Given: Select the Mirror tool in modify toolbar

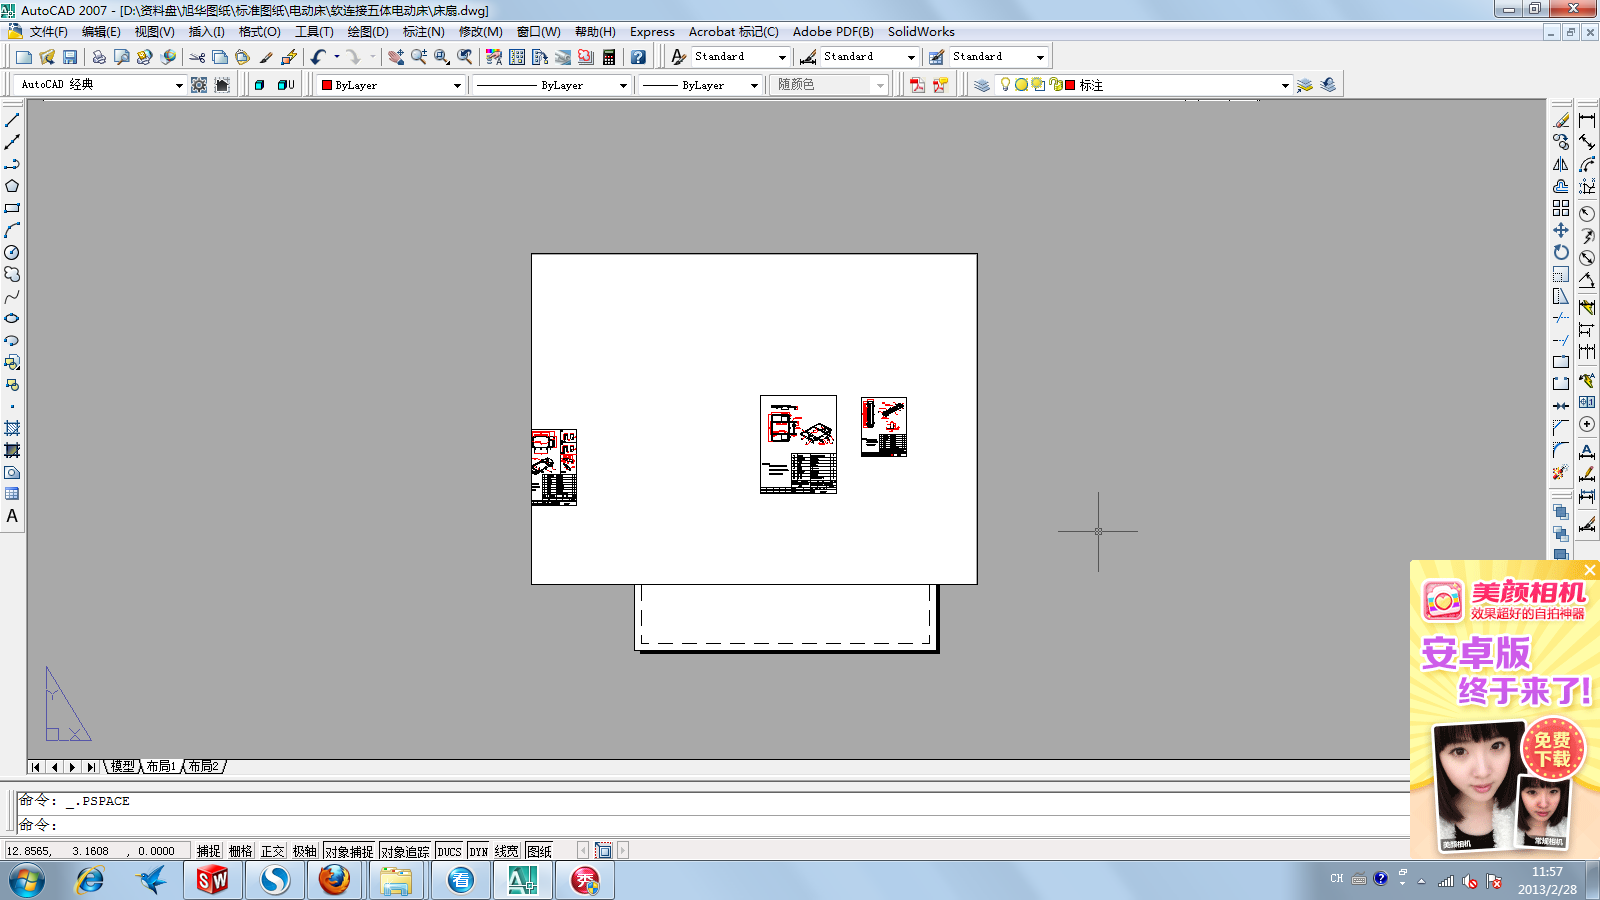Looking at the screenshot, I should [x=1561, y=164].
